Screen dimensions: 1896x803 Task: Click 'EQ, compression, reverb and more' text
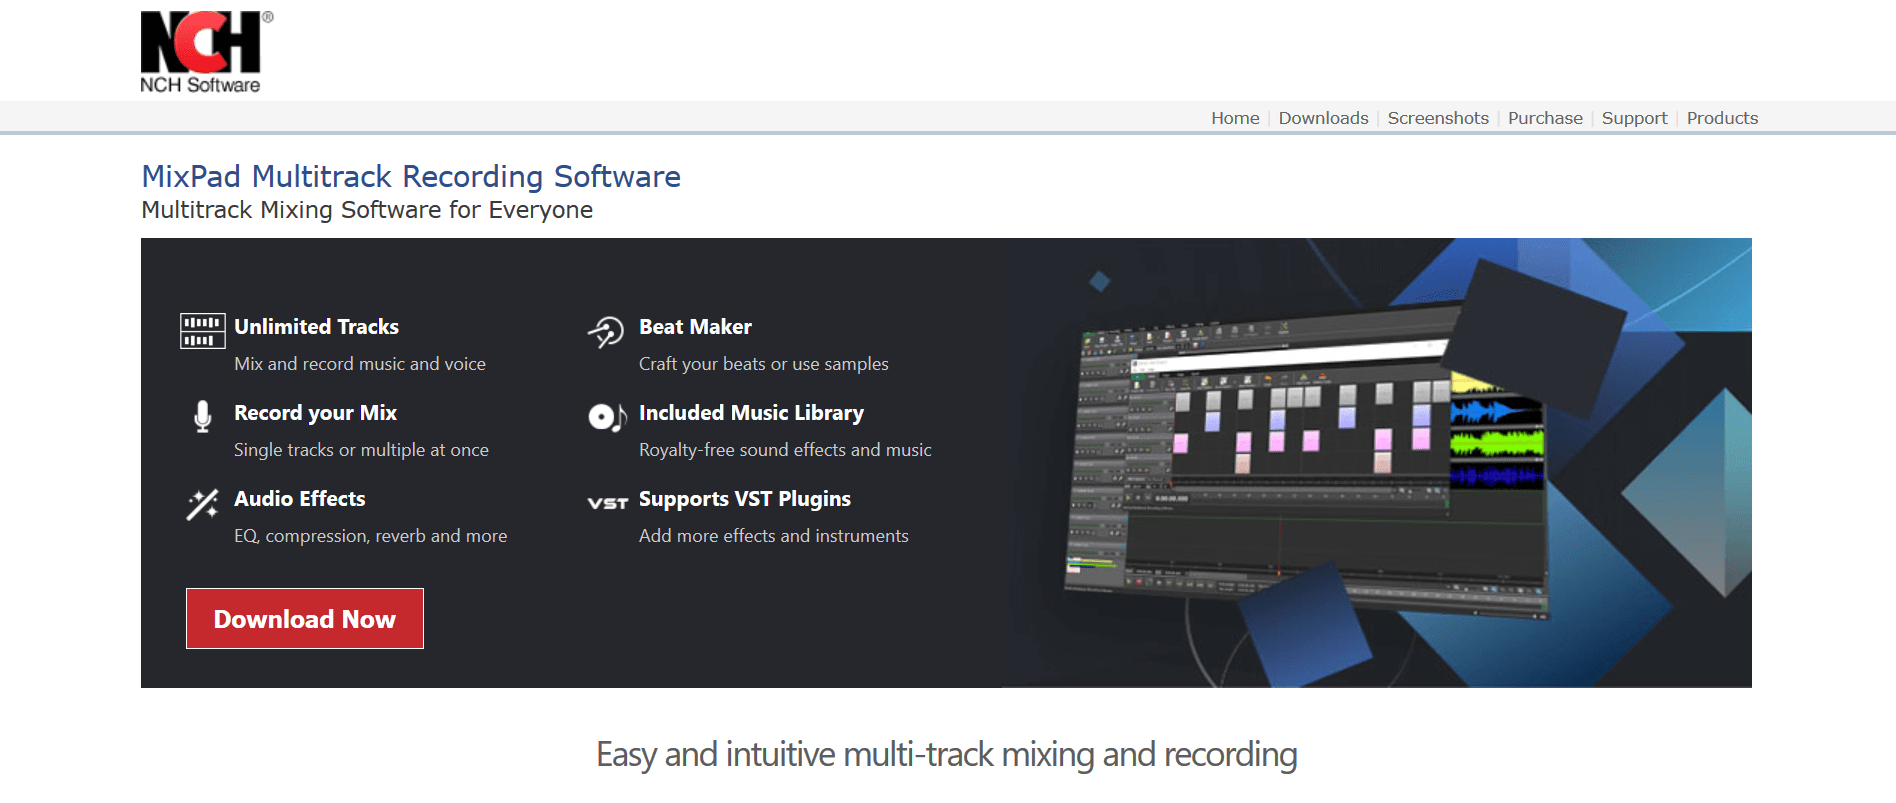click(x=370, y=536)
